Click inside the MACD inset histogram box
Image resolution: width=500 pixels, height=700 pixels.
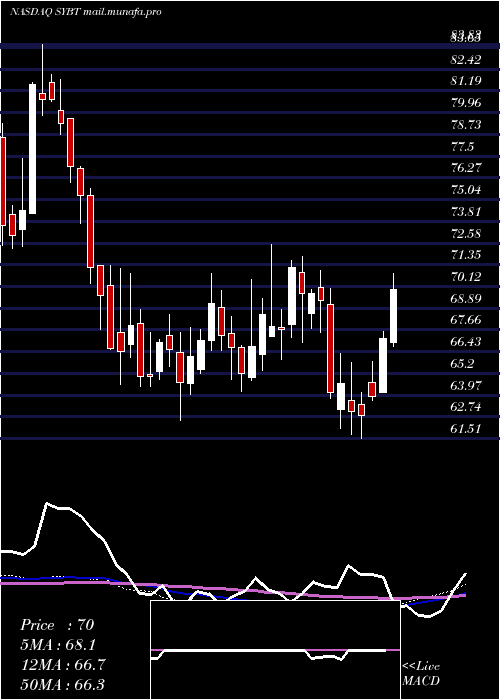[x=275, y=650]
